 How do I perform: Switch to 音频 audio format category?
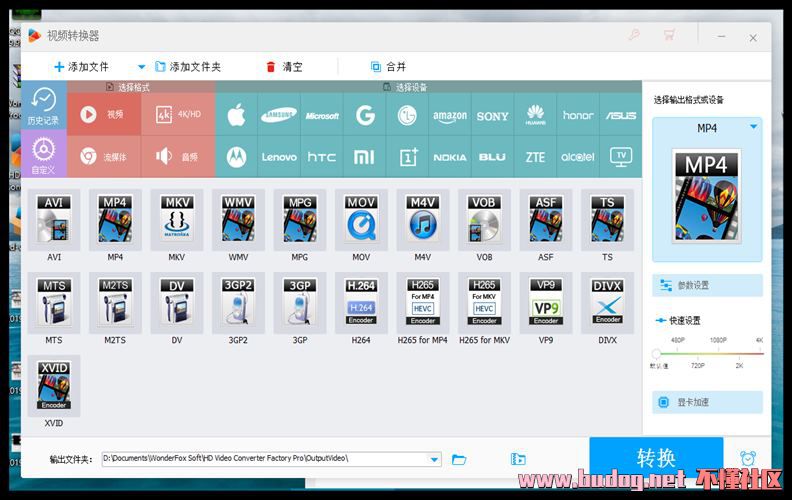[x=178, y=157]
